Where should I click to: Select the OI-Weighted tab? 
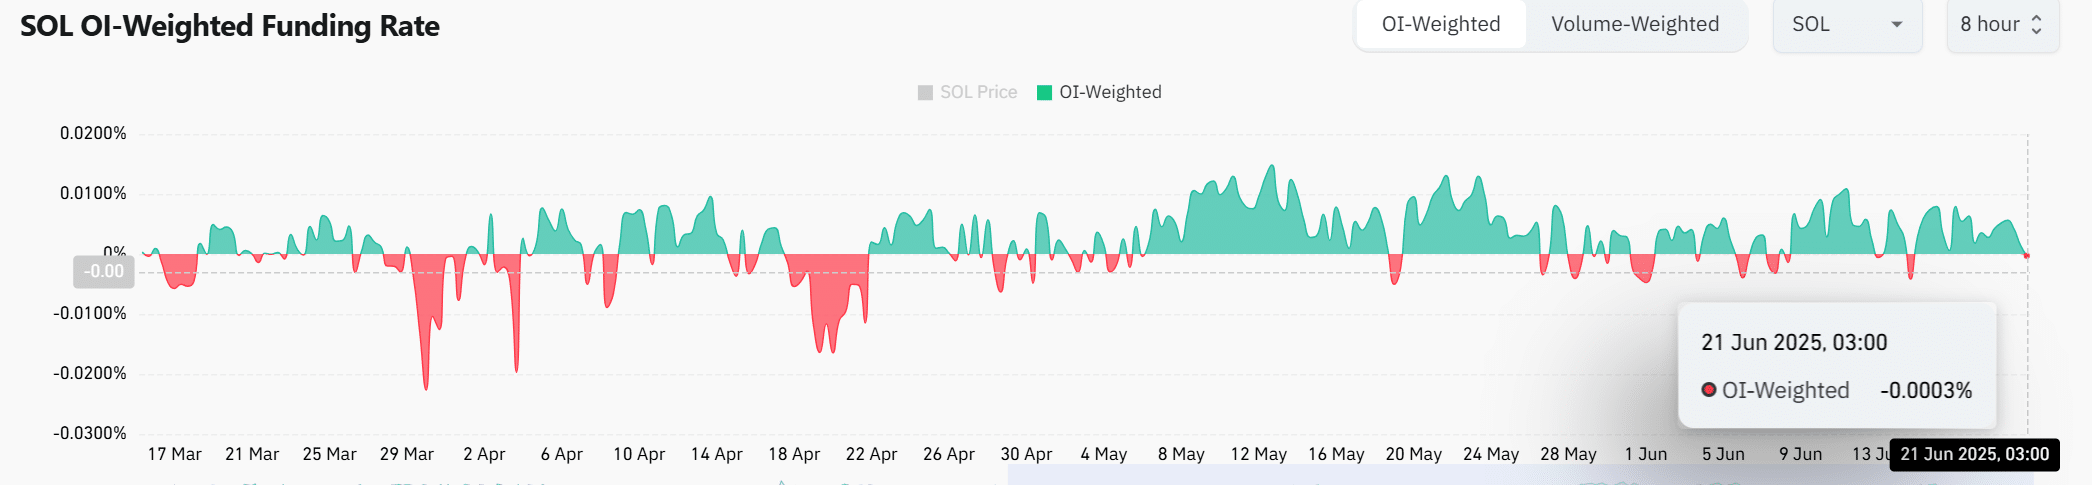click(x=1441, y=24)
